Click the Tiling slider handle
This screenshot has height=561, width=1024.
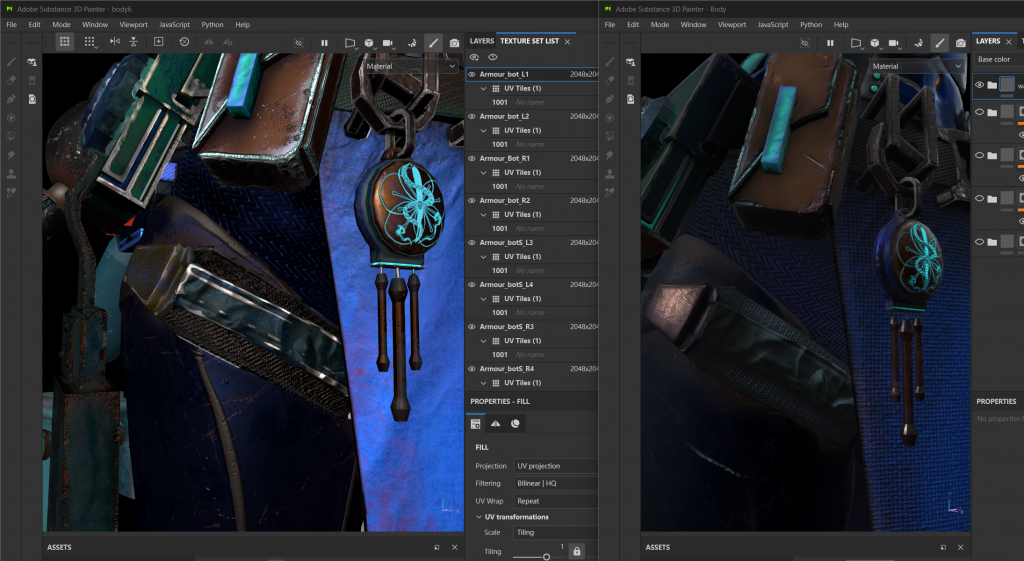546,556
